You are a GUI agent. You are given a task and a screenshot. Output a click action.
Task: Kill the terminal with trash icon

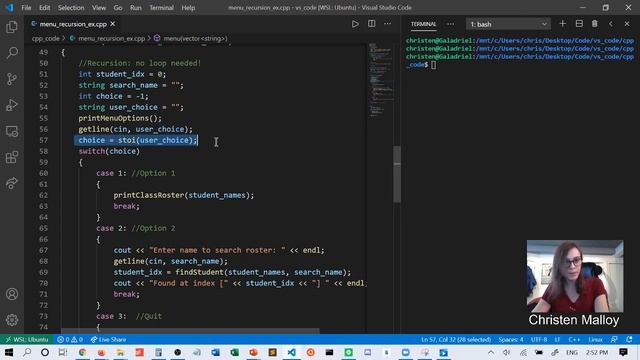tap(595, 24)
